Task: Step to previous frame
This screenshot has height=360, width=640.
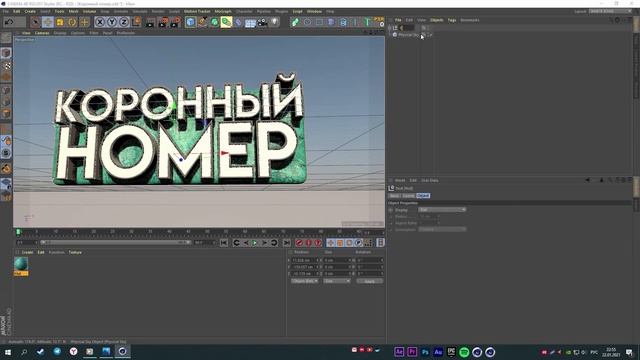Action: tap(246, 243)
